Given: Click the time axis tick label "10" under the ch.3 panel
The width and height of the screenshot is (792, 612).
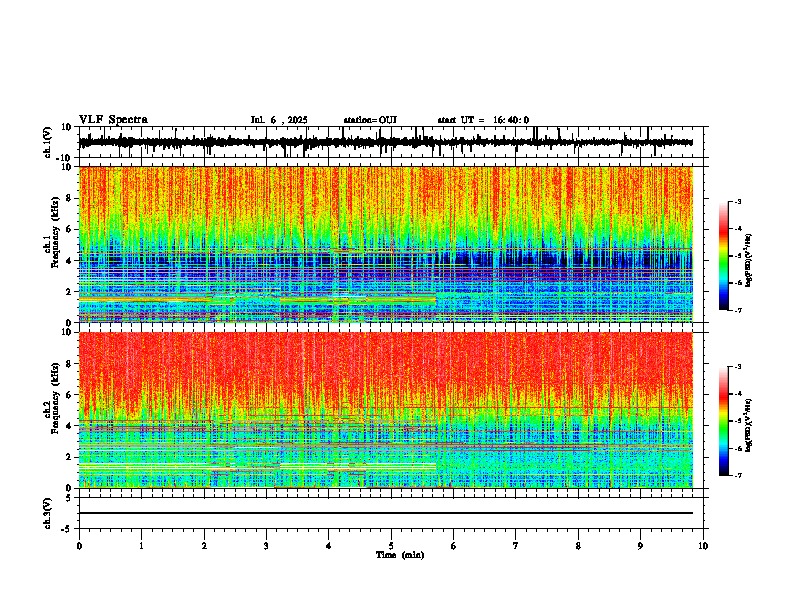Looking at the screenshot, I should [703, 546].
